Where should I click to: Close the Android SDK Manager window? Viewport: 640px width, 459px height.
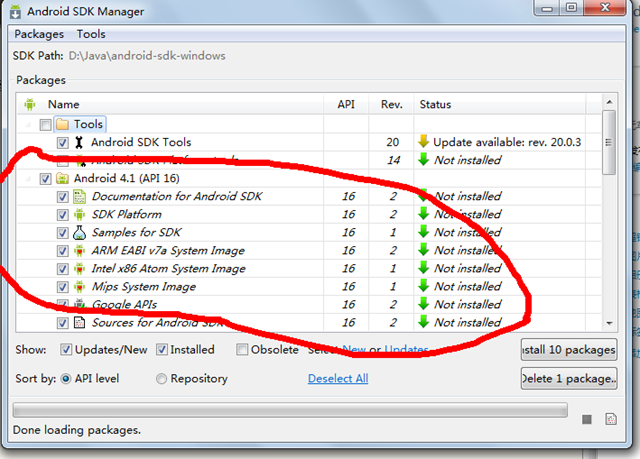pos(605,7)
